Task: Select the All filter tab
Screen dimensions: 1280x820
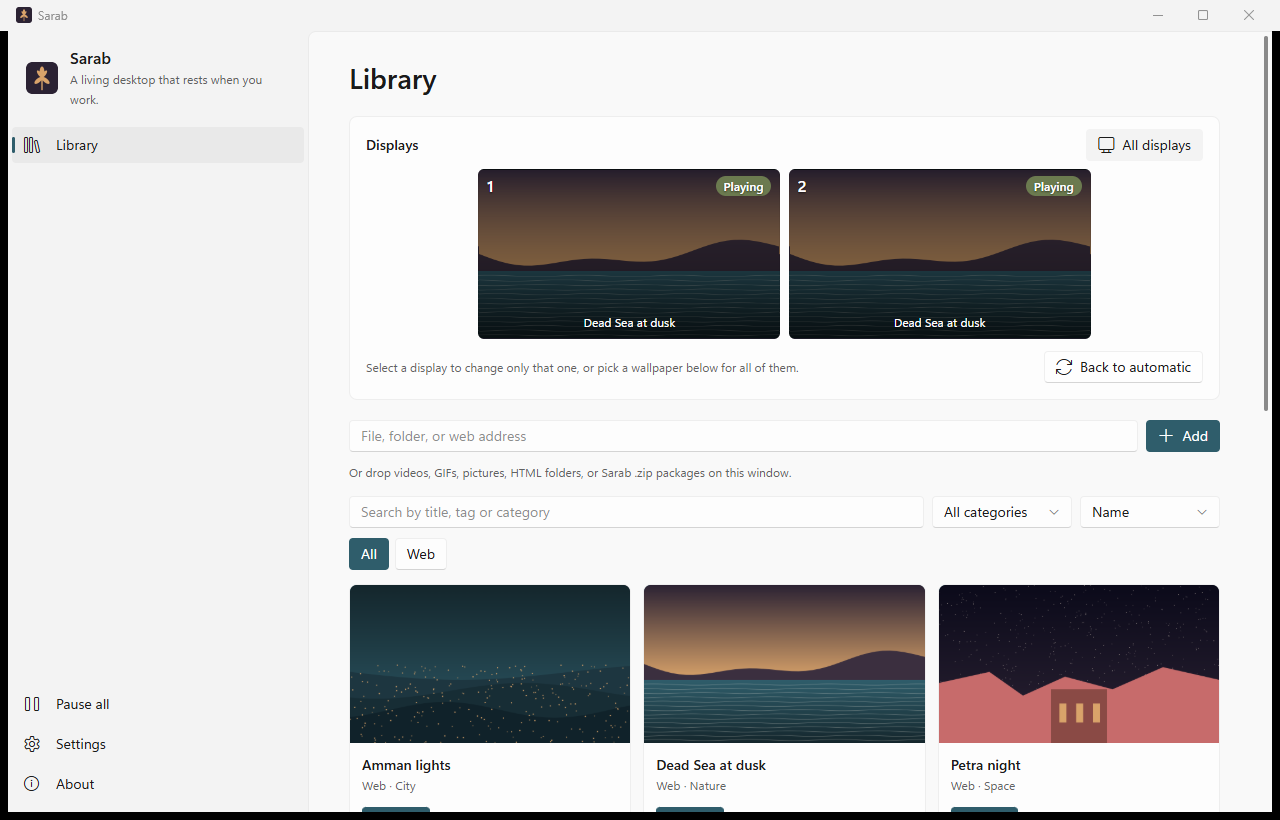Action: click(x=369, y=554)
